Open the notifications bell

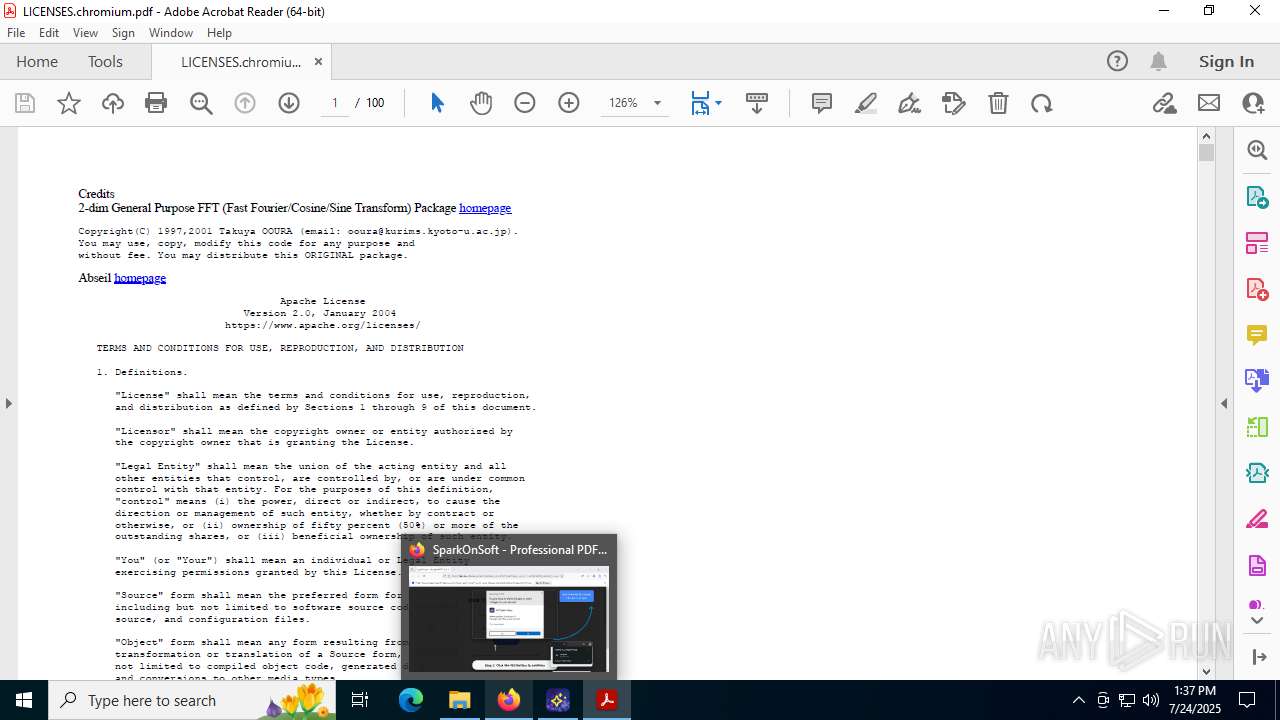click(1158, 61)
